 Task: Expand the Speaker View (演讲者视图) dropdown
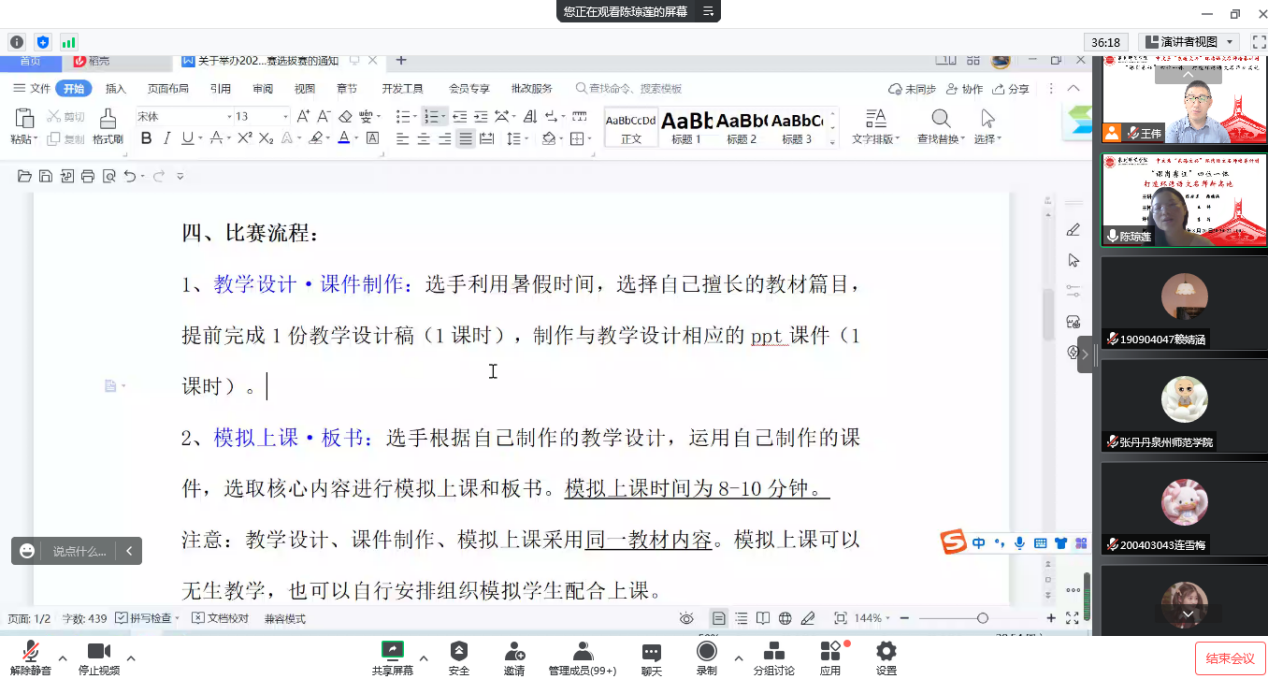click(1230, 42)
